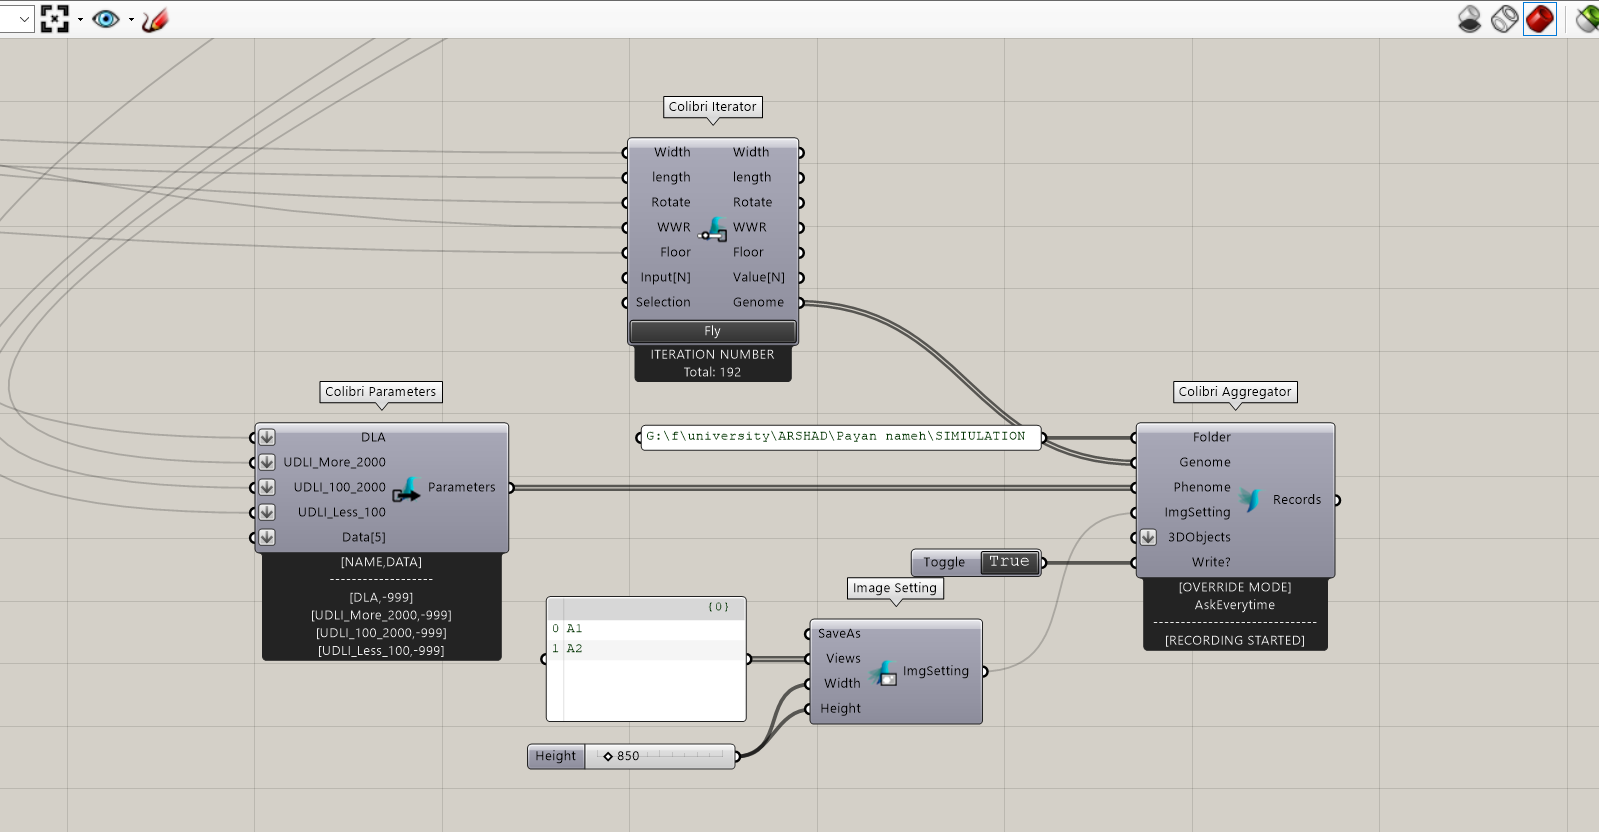Click the SaveAs input on ImgSetting
This screenshot has width=1599, height=832.
(x=839, y=633)
